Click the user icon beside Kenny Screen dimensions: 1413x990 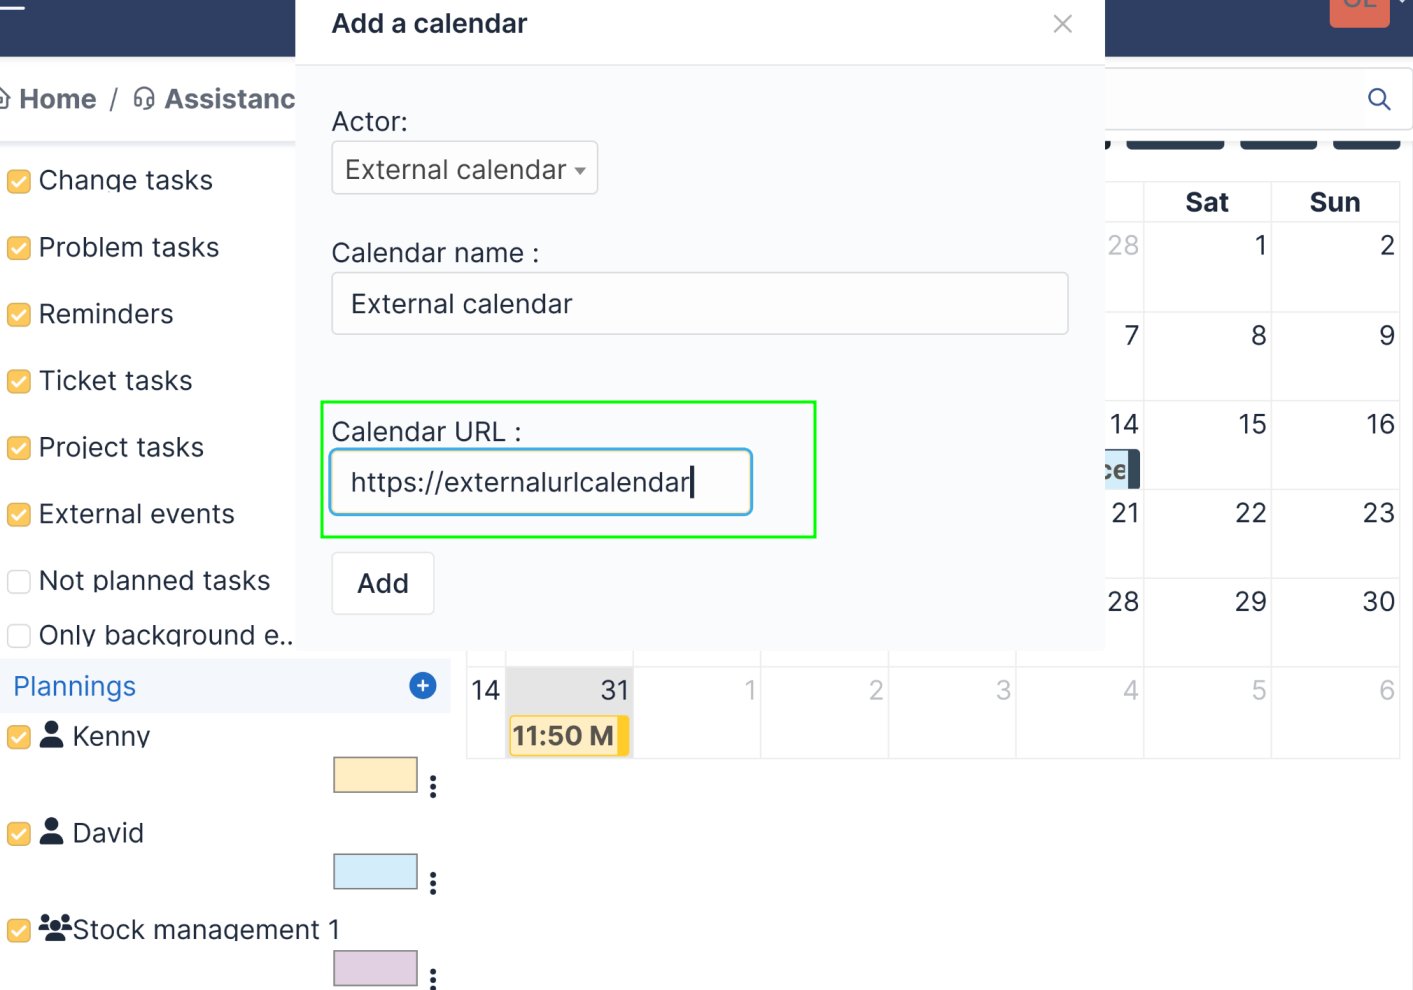point(51,735)
